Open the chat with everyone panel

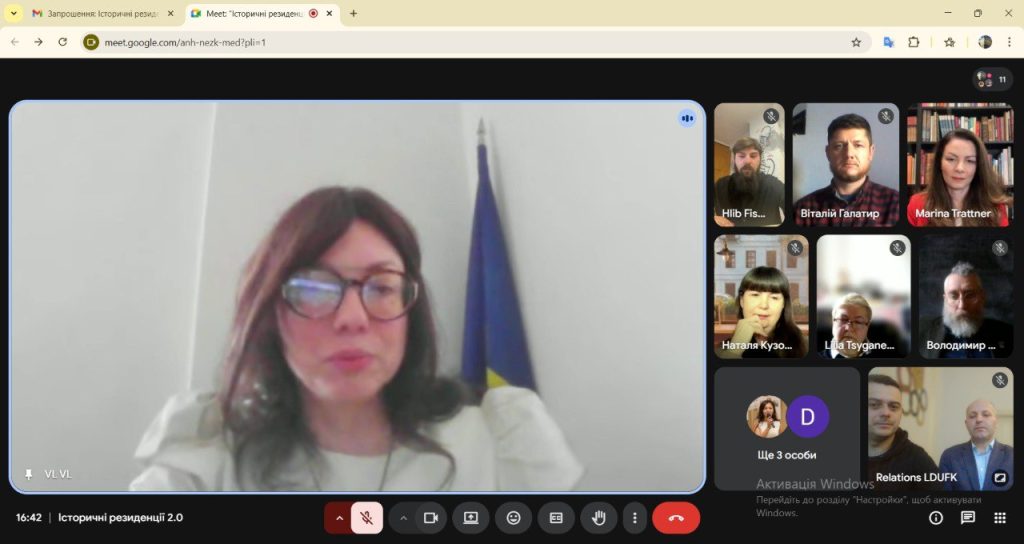[x=968, y=518]
